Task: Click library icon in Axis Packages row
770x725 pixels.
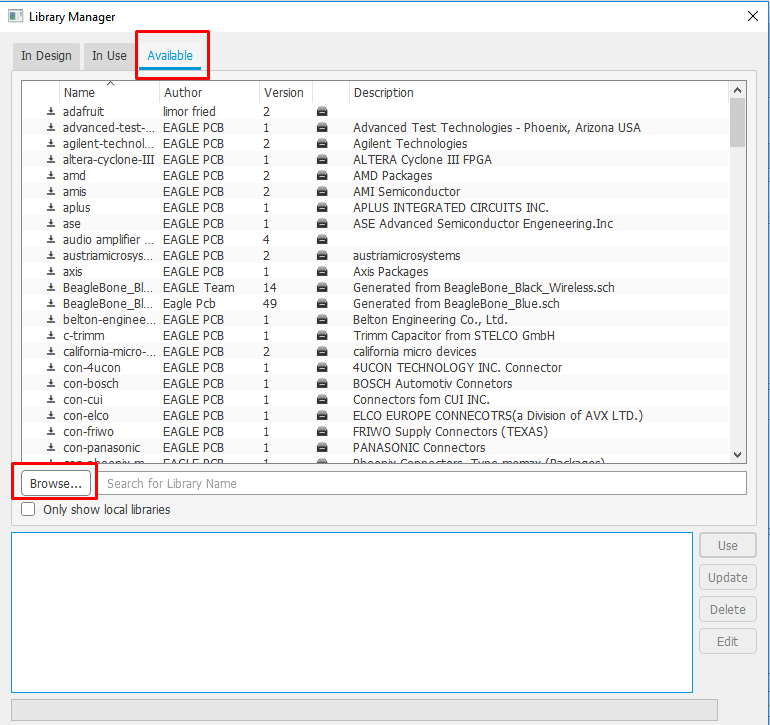Action: click(x=322, y=272)
